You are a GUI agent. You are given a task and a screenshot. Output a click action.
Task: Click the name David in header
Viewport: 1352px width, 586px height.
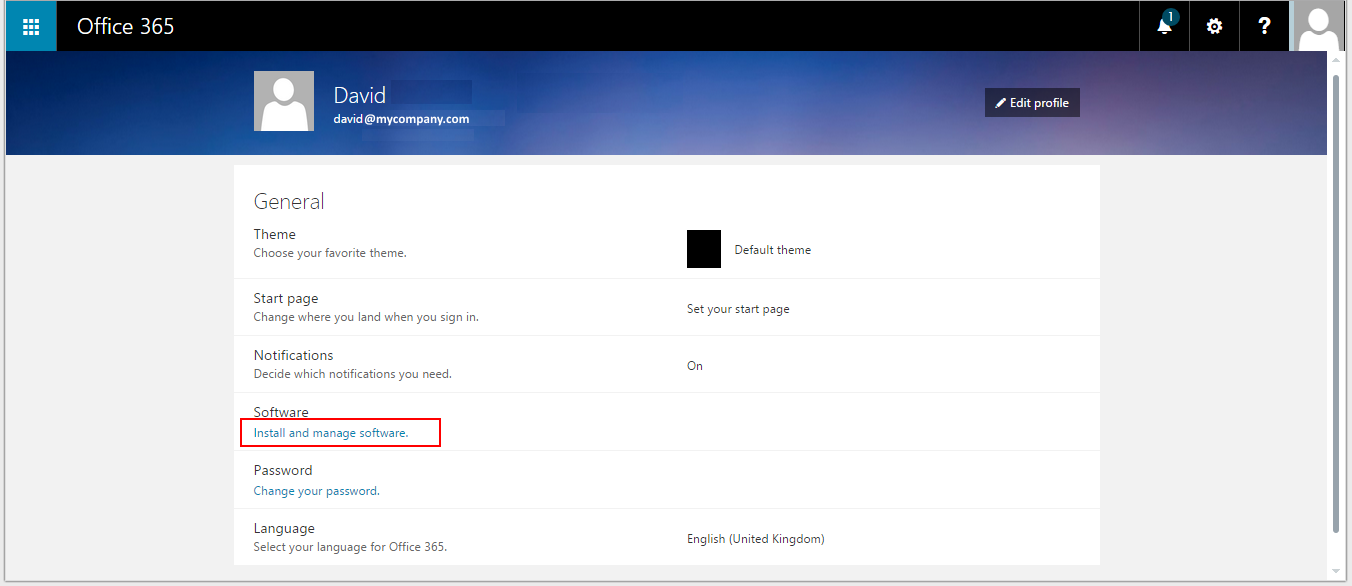point(360,95)
